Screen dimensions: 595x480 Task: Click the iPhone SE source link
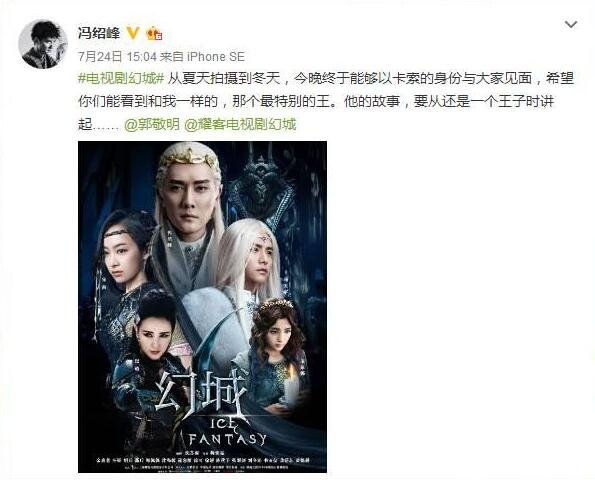point(215,57)
